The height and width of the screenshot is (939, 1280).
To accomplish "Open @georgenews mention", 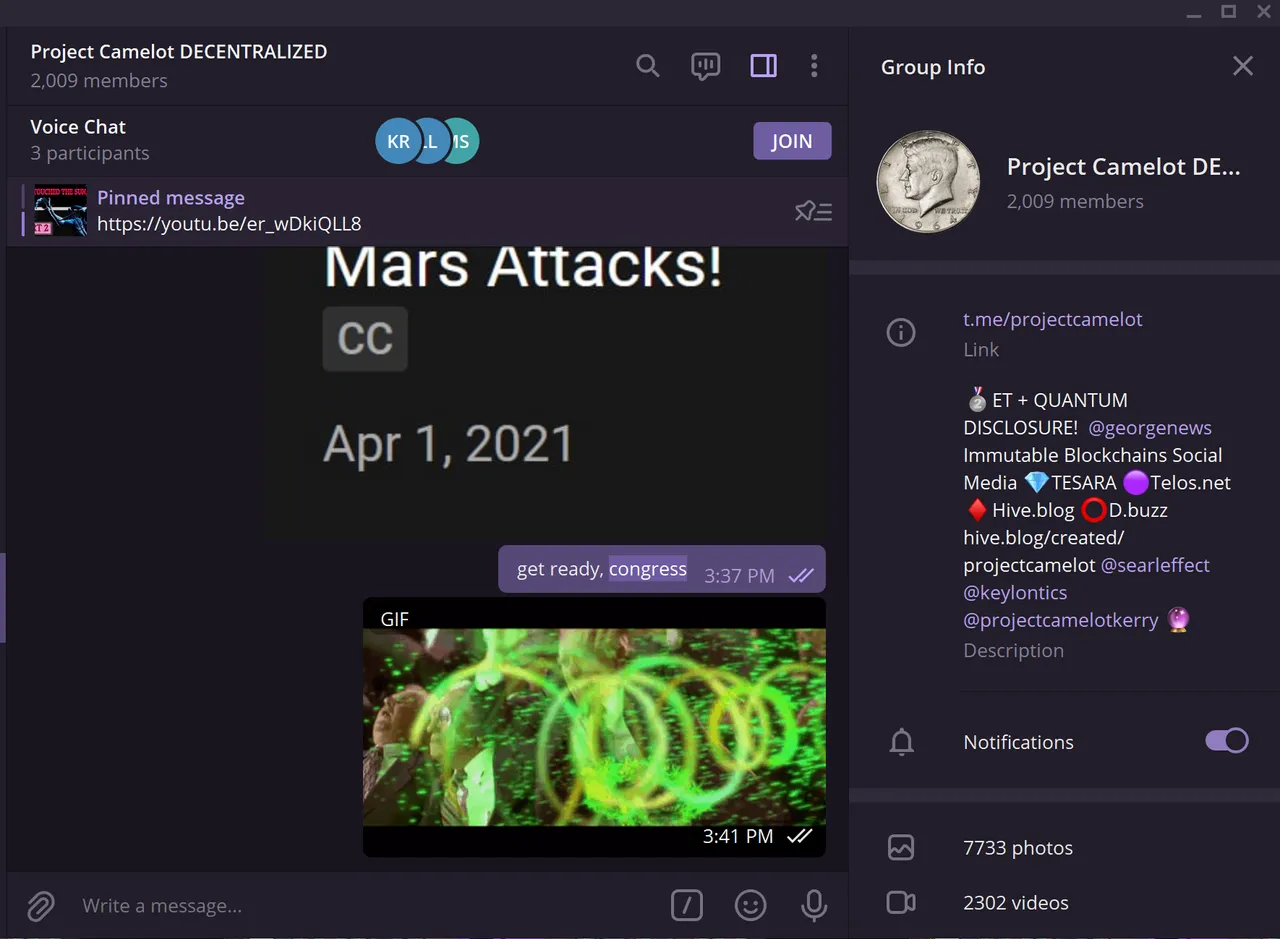I will [1150, 428].
